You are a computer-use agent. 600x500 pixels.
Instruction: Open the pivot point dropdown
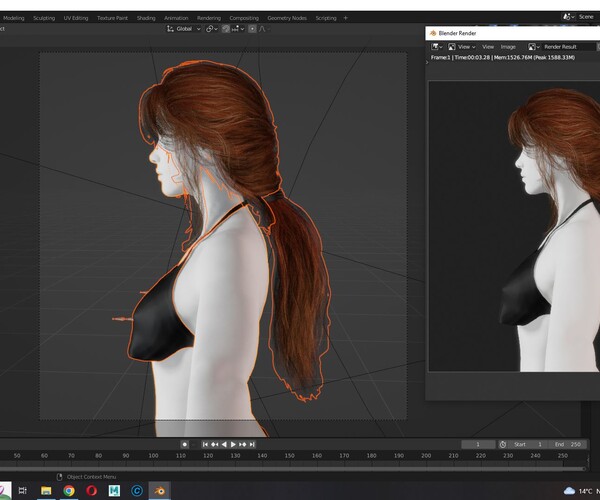click(212, 29)
